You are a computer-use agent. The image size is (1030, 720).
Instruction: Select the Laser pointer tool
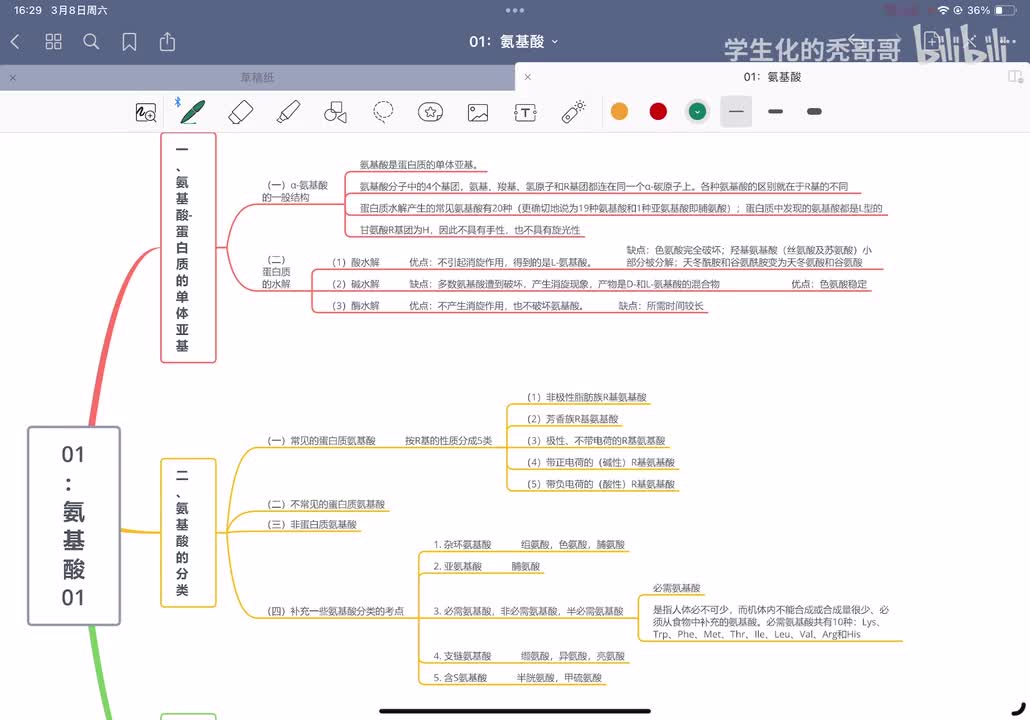(573, 111)
